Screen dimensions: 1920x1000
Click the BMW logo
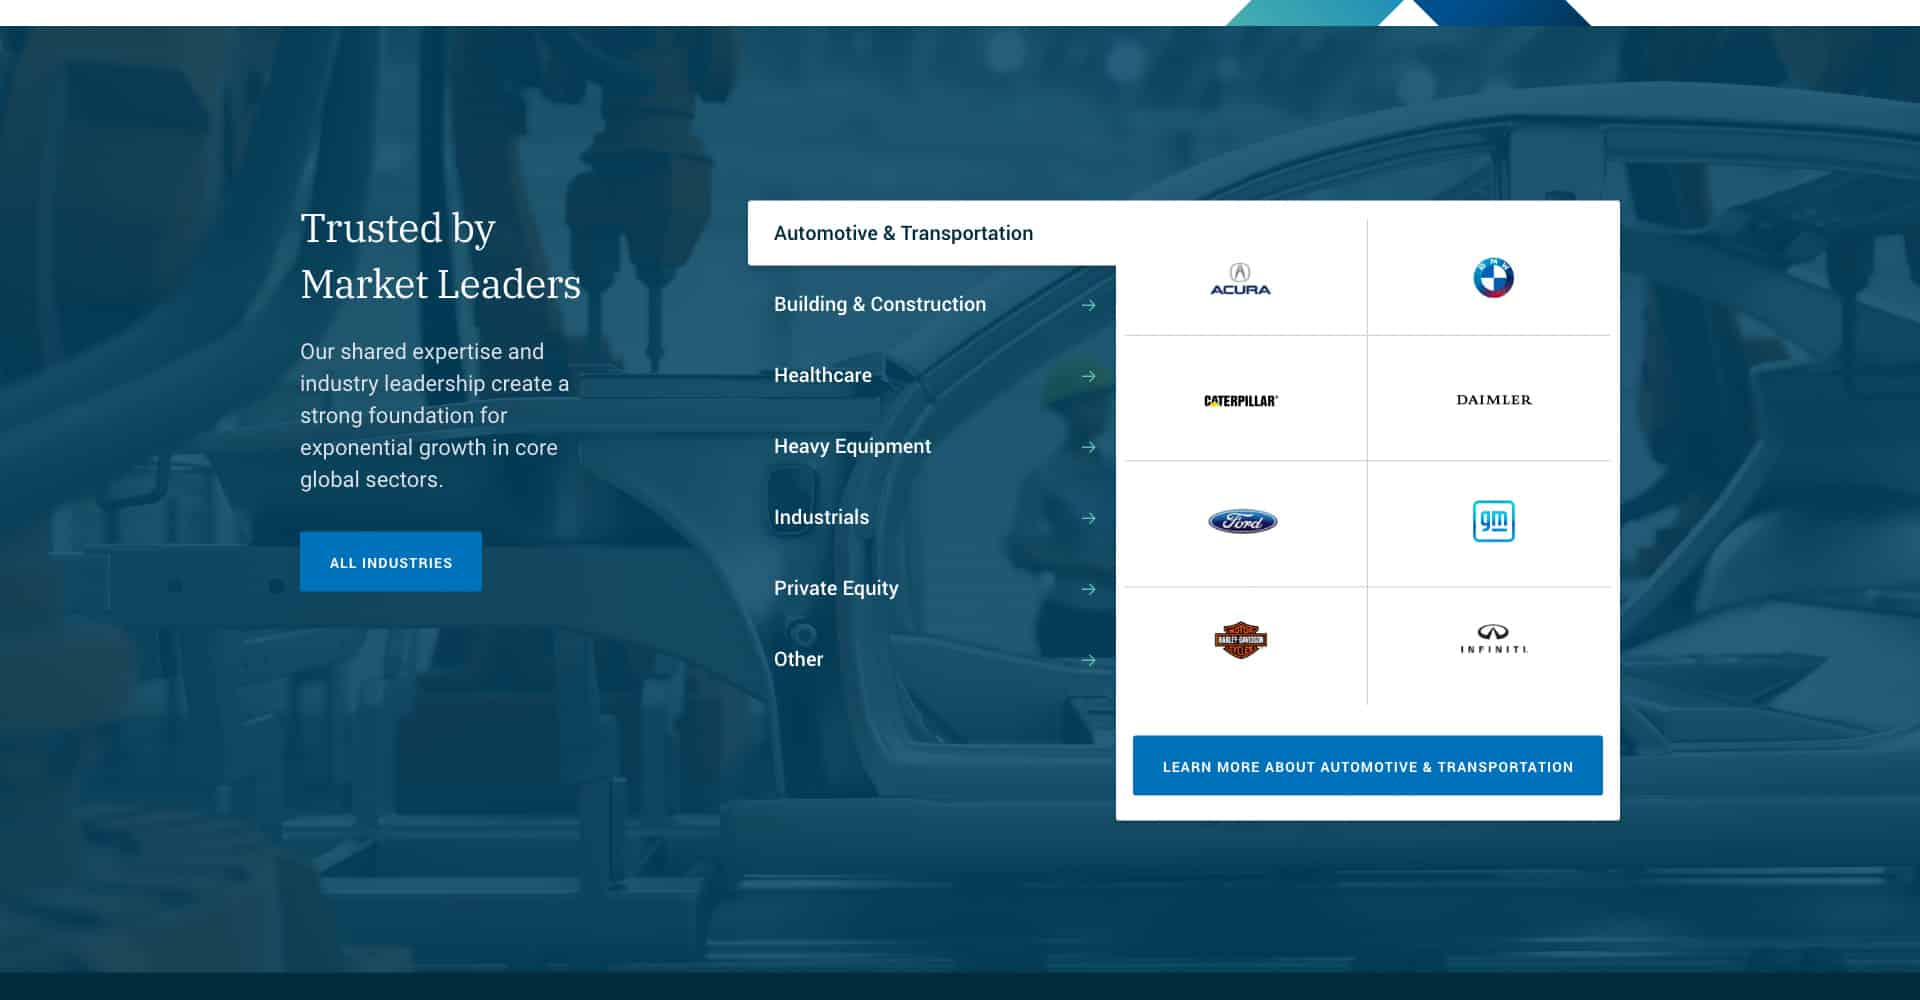point(1493,278)
